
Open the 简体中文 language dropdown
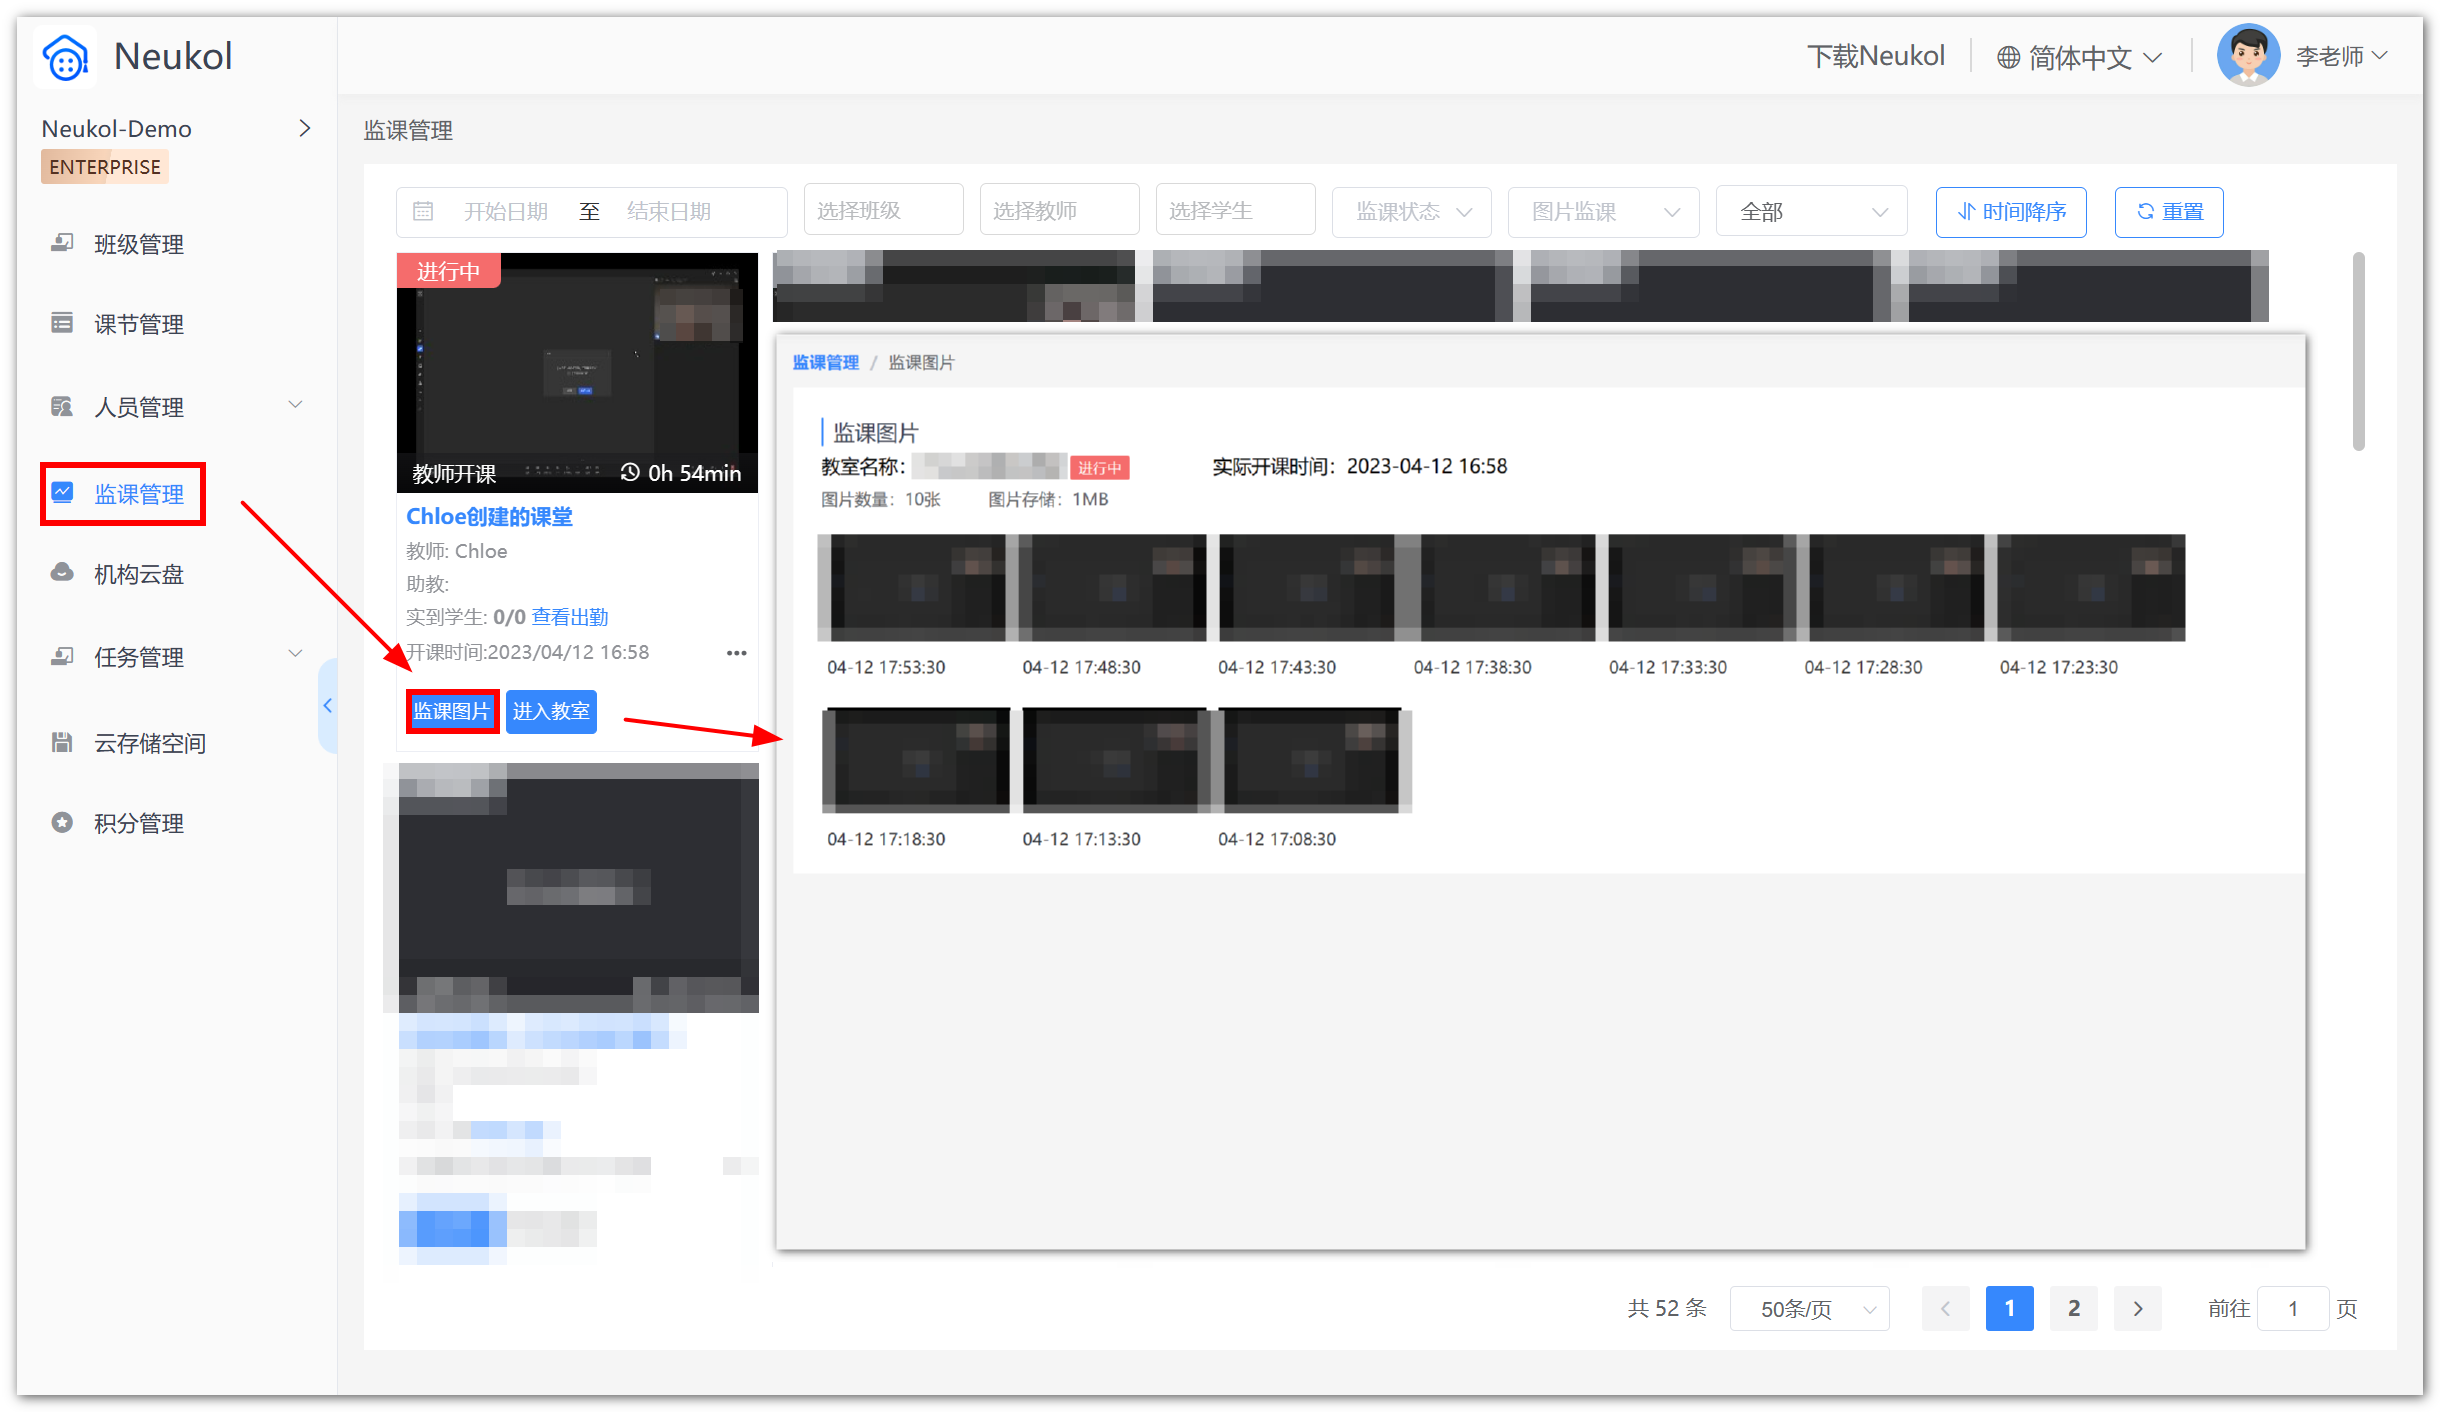tap(2080, 58)
